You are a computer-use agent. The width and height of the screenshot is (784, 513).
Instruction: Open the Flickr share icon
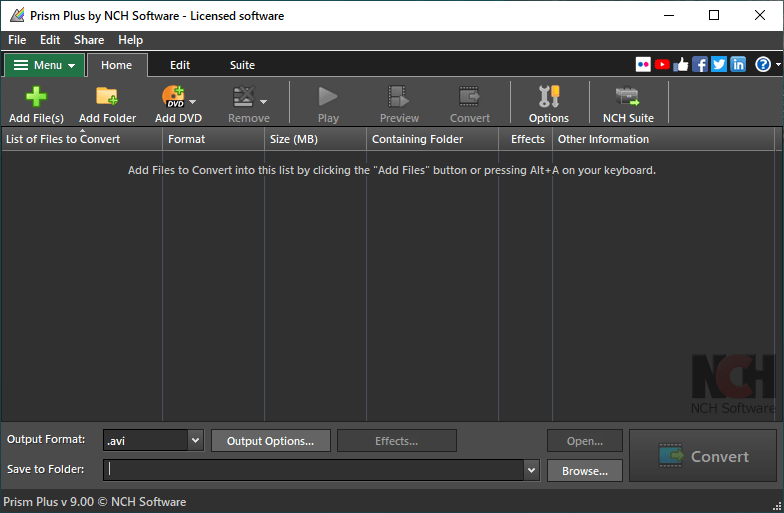pyautogui.click(x=643, y=64)
